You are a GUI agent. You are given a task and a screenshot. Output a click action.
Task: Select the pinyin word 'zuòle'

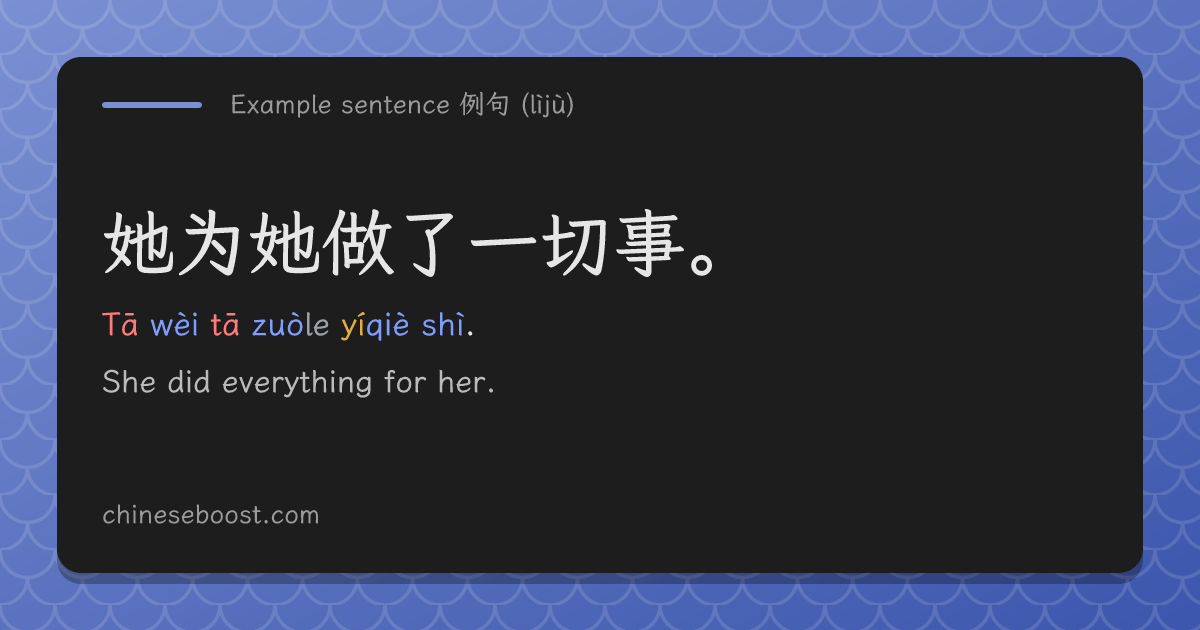click(x=290, y=325)
